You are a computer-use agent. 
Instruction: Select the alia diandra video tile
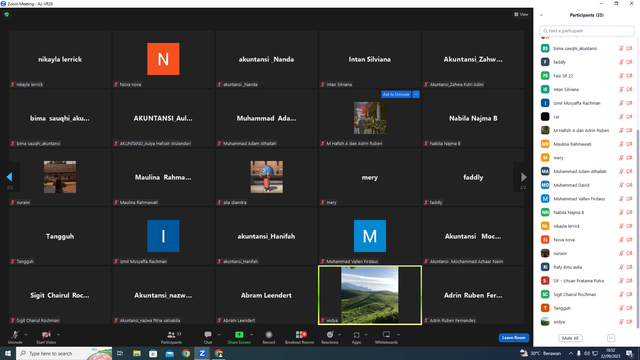(267, 177)
